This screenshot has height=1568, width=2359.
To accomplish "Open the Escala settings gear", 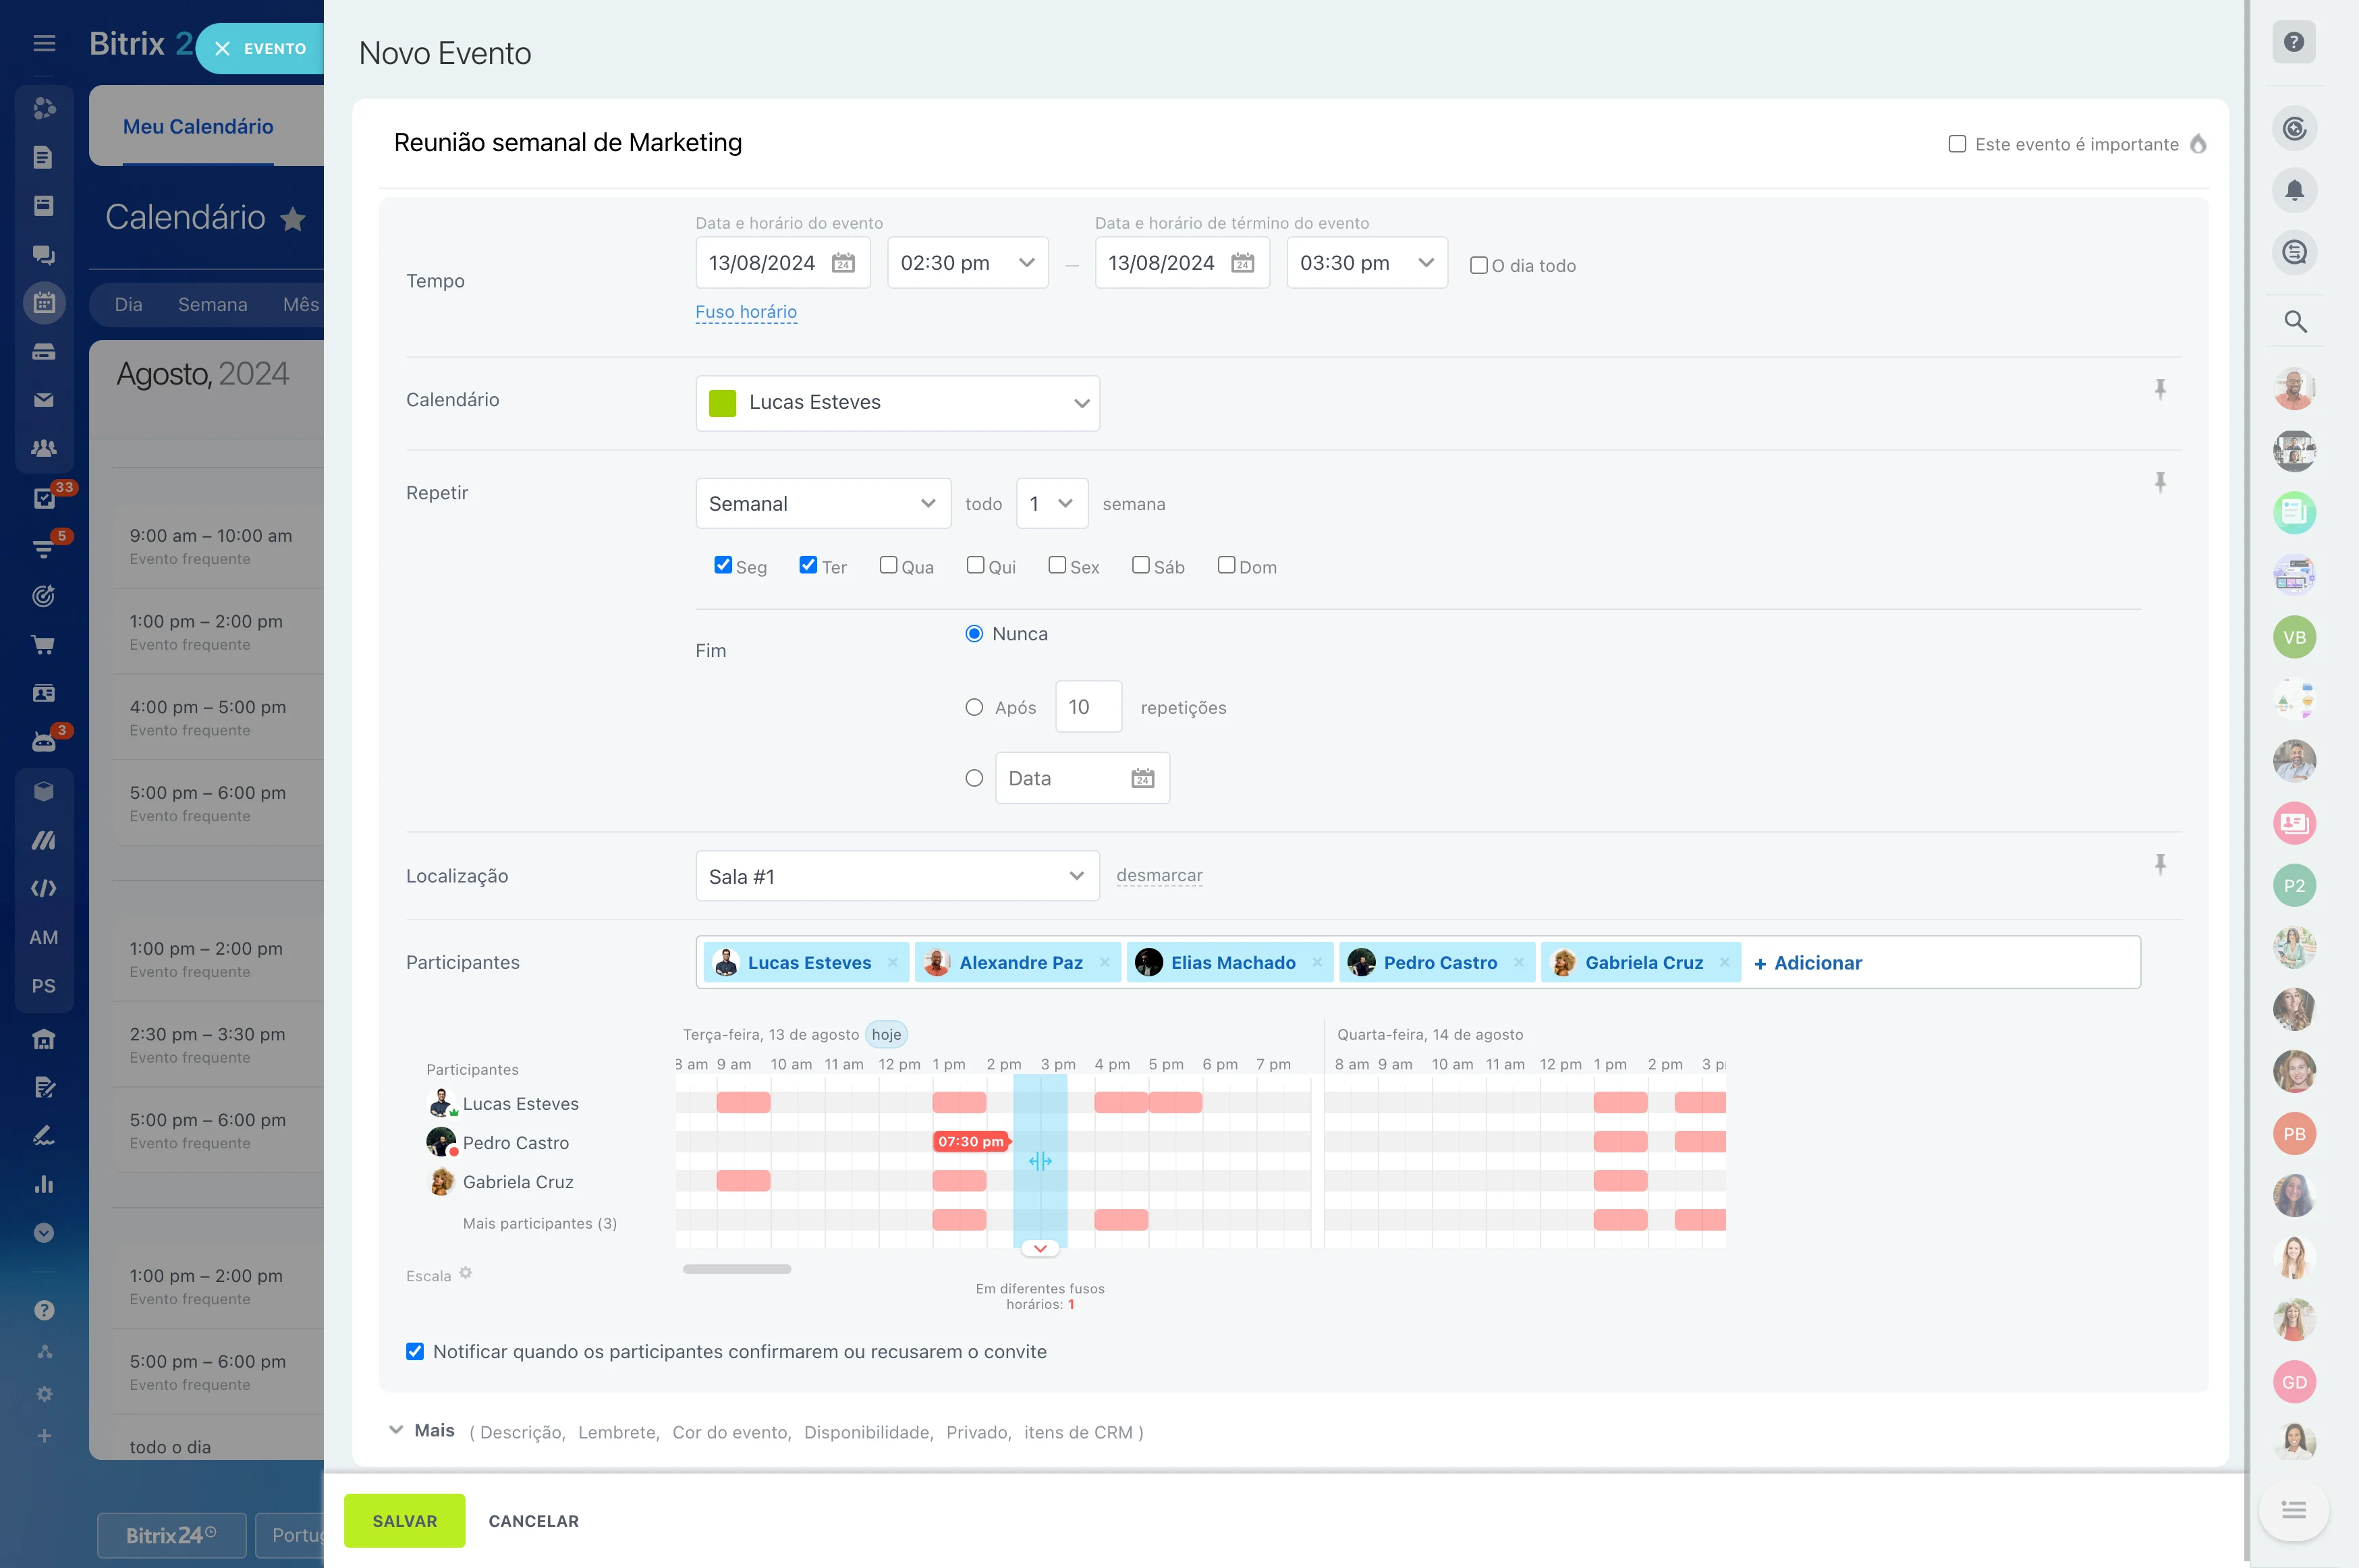I will pos(465,1273).
